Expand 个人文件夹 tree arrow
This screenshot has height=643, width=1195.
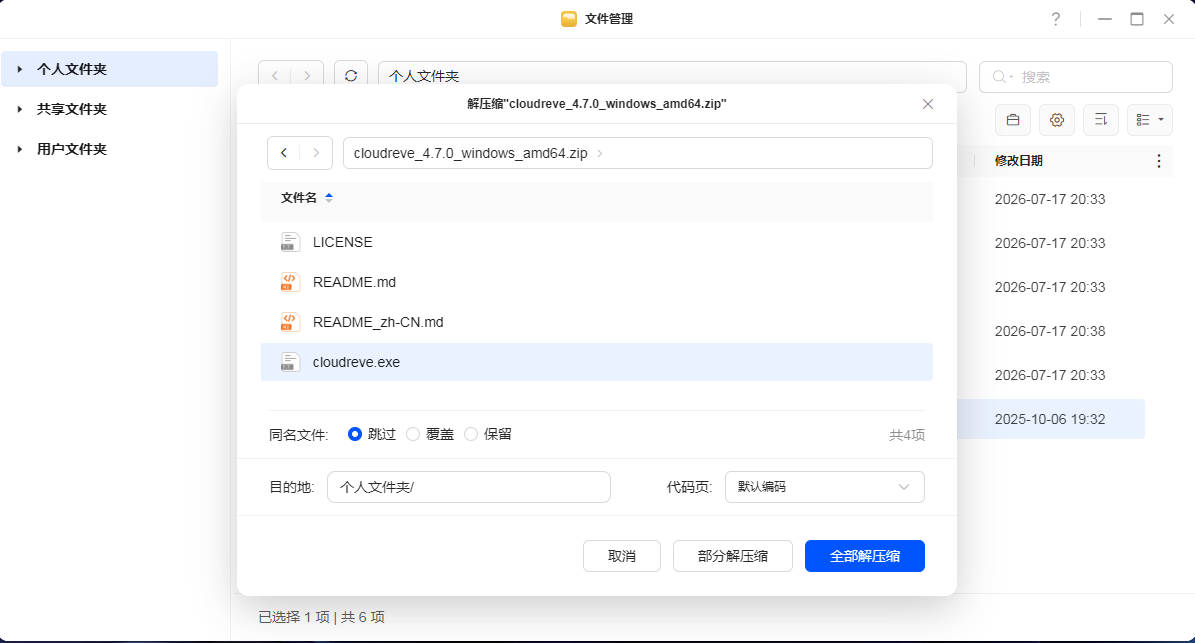tap(19, 69)
